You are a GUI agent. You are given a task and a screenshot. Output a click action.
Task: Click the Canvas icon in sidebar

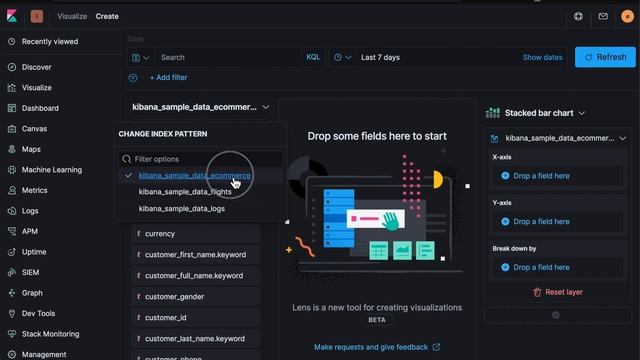click(x=12, y=129)
